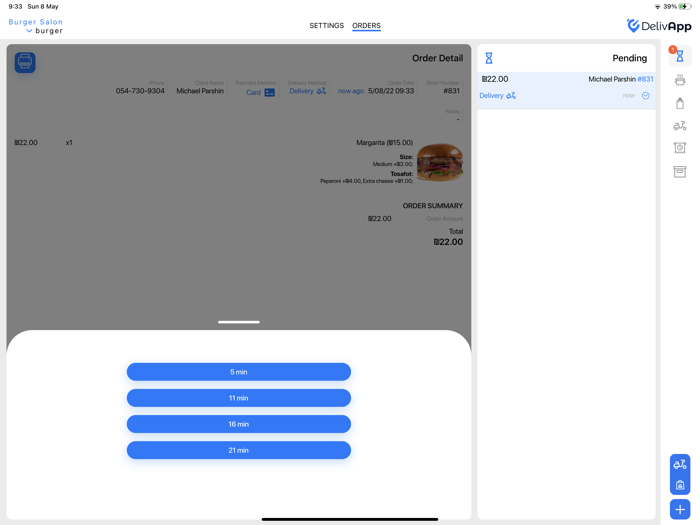This screenshot has width=700, height=525.
Task: Click phone number 054-730-9304
Action: click(x=140, y=91)
